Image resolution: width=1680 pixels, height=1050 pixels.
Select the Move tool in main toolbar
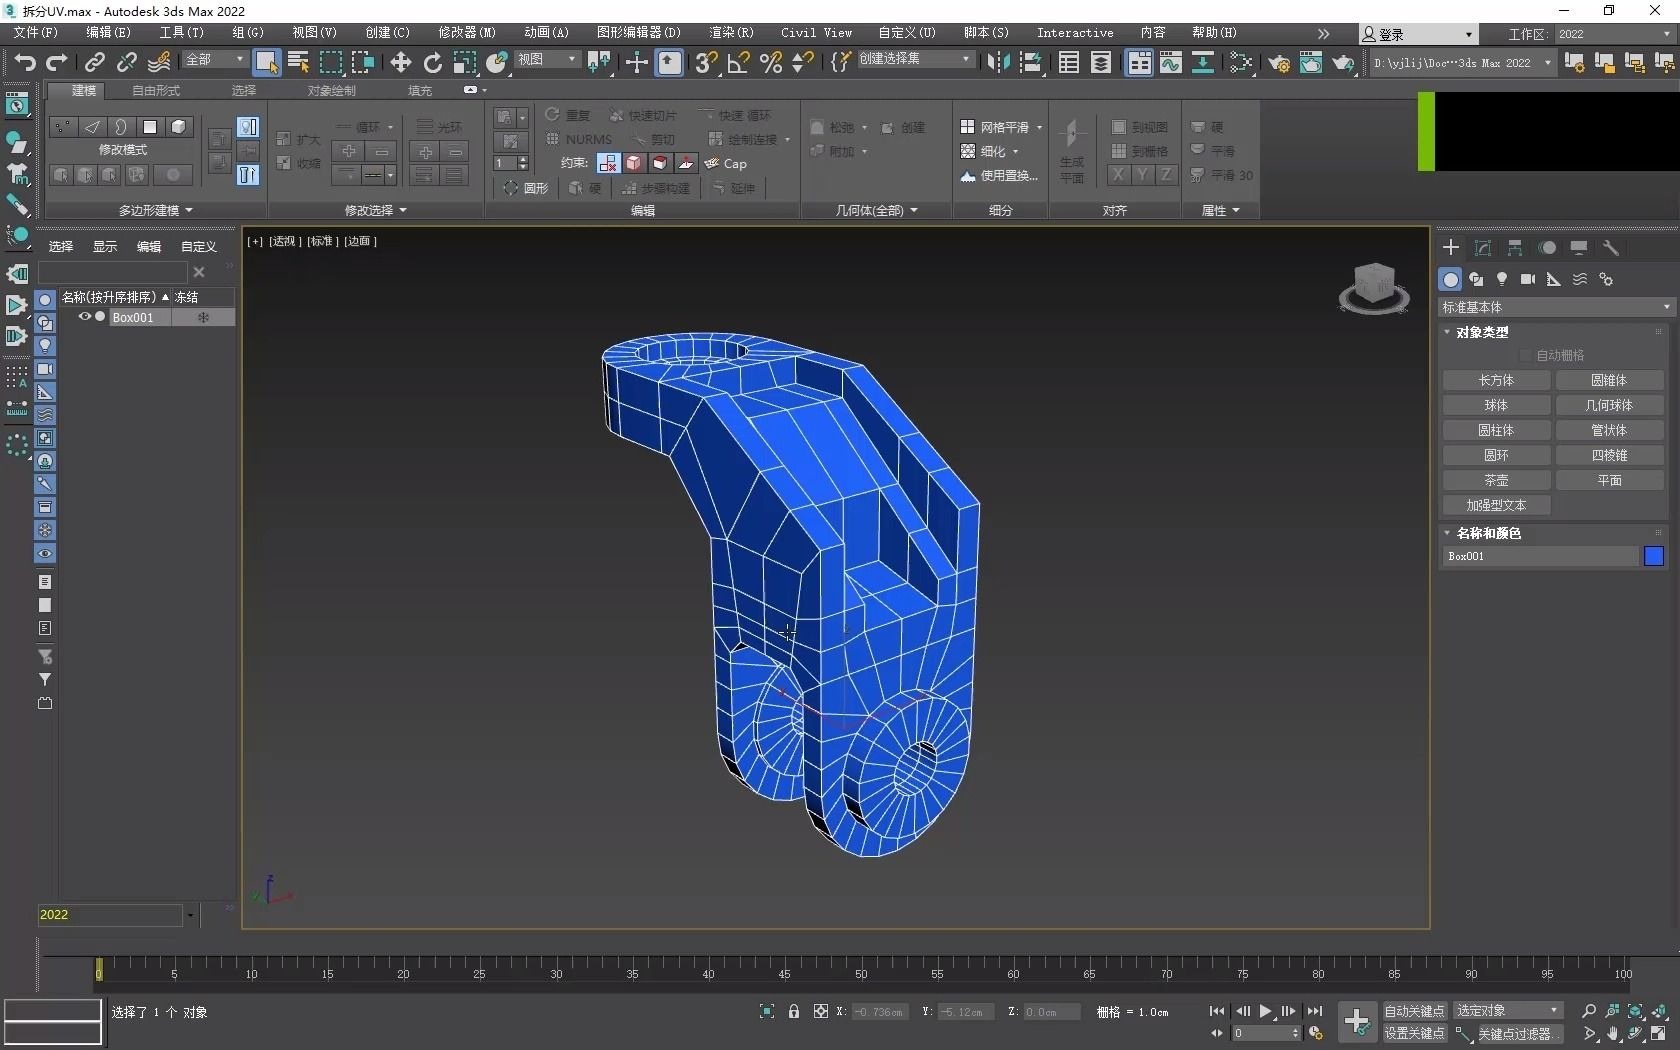point(400,62)
